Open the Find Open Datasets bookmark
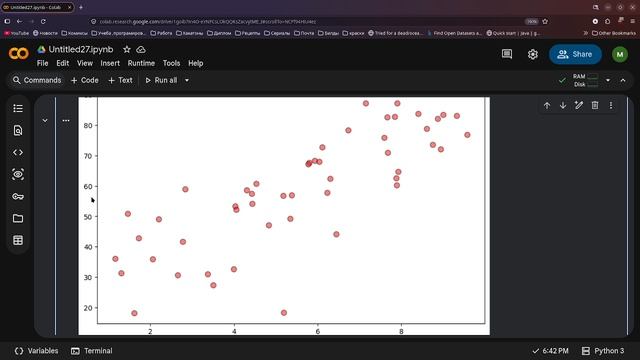Image resolution: width=640 pixels, height=360 pixels. point(455,33)
